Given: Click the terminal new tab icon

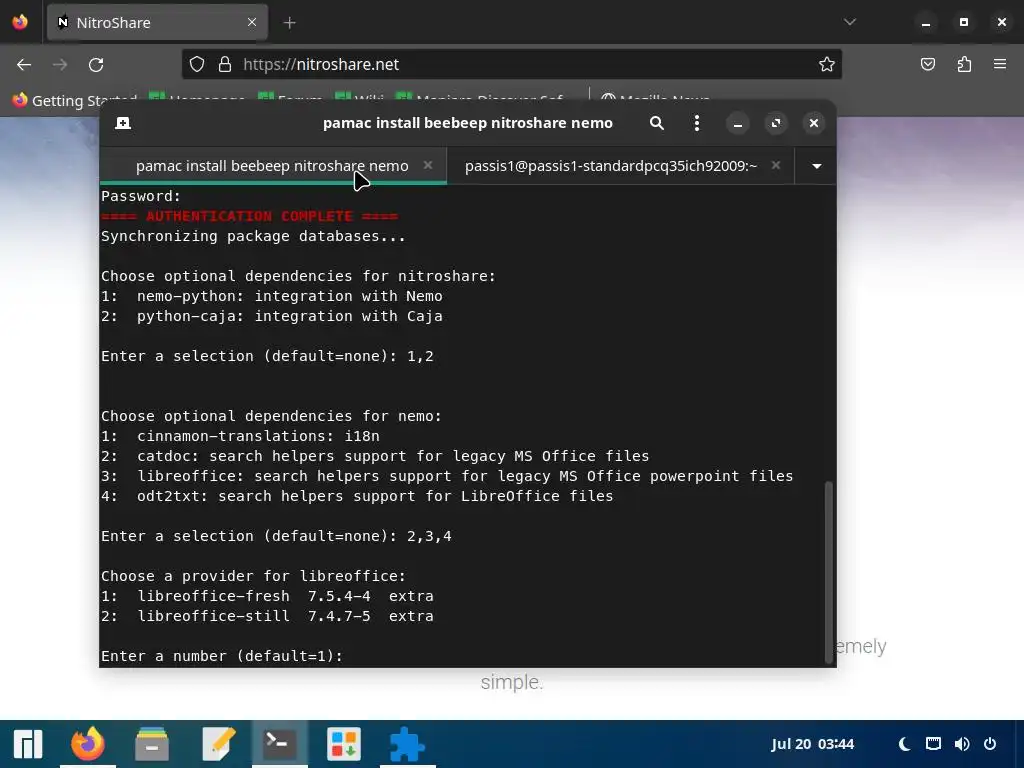Looking at the screenshot, I should (123, 123).
